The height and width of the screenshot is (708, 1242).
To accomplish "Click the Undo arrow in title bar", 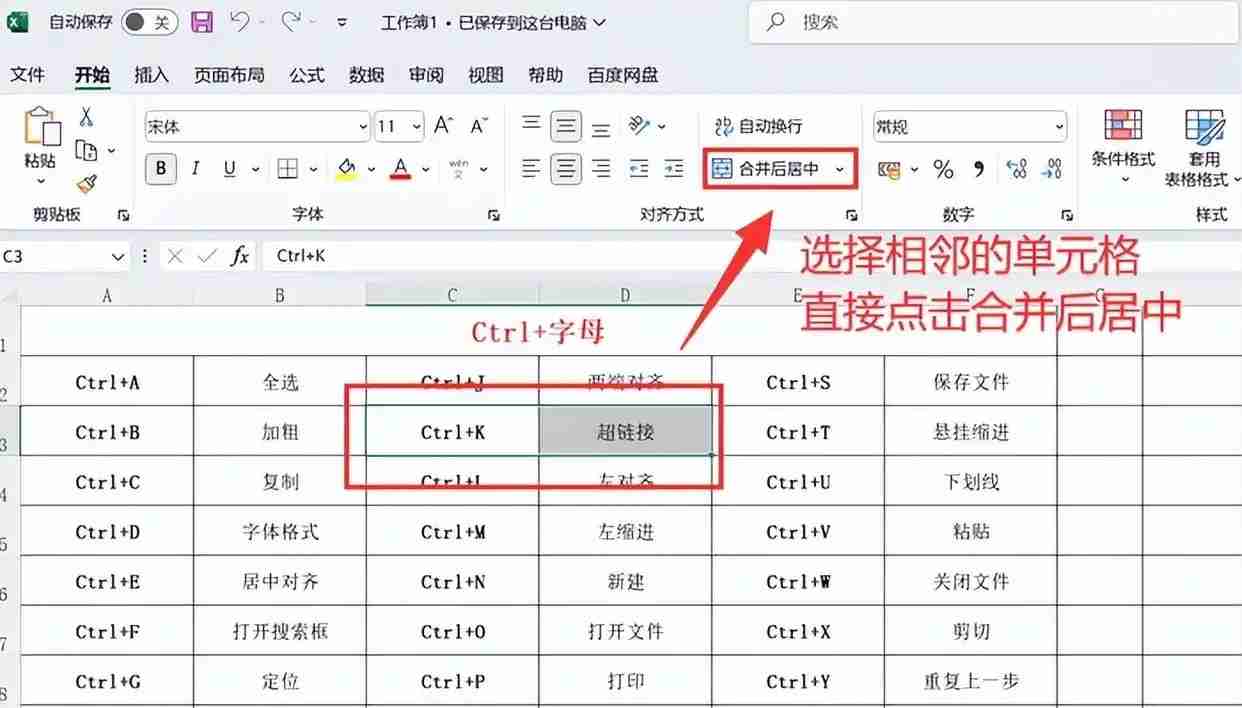I will pos(239,21).
